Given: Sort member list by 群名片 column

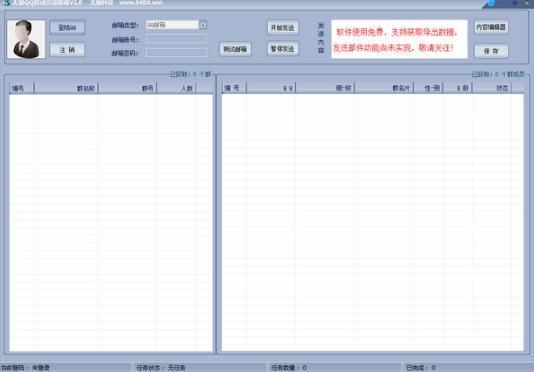Looking at the screenshot, I should [384, 88].
